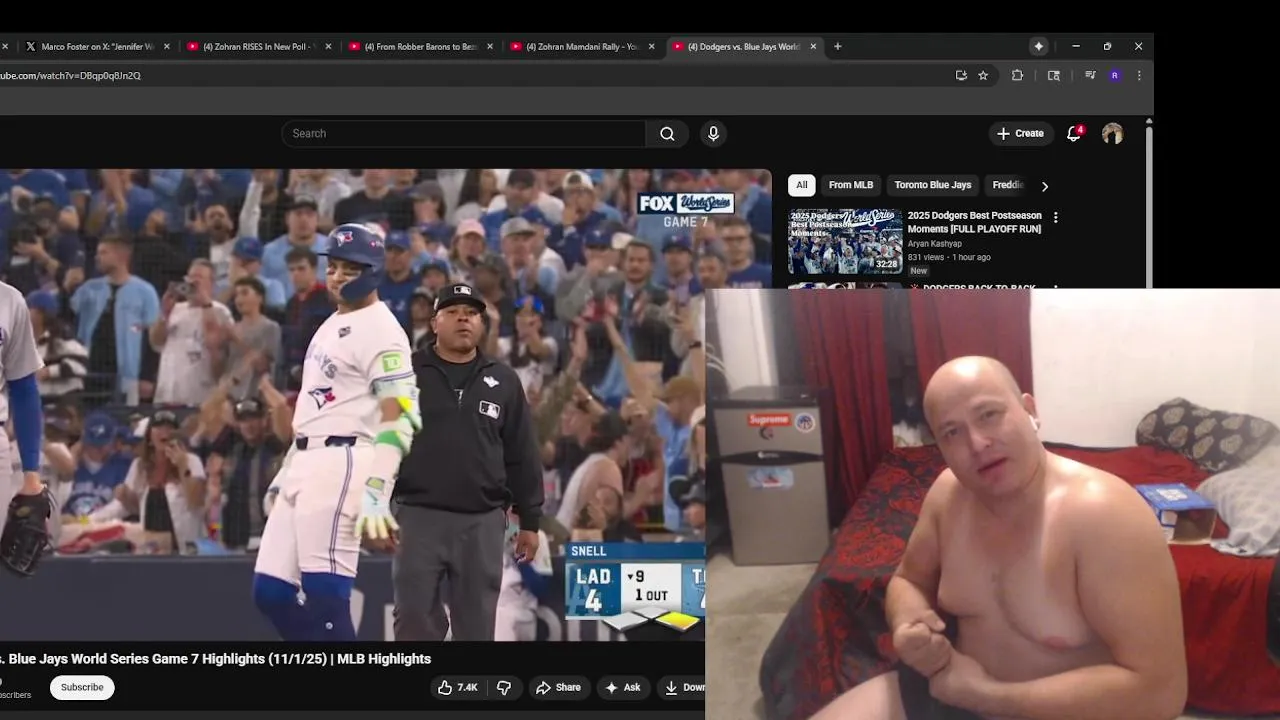Click the Download button
This screenshot has width=1280, height=720.
683,688
